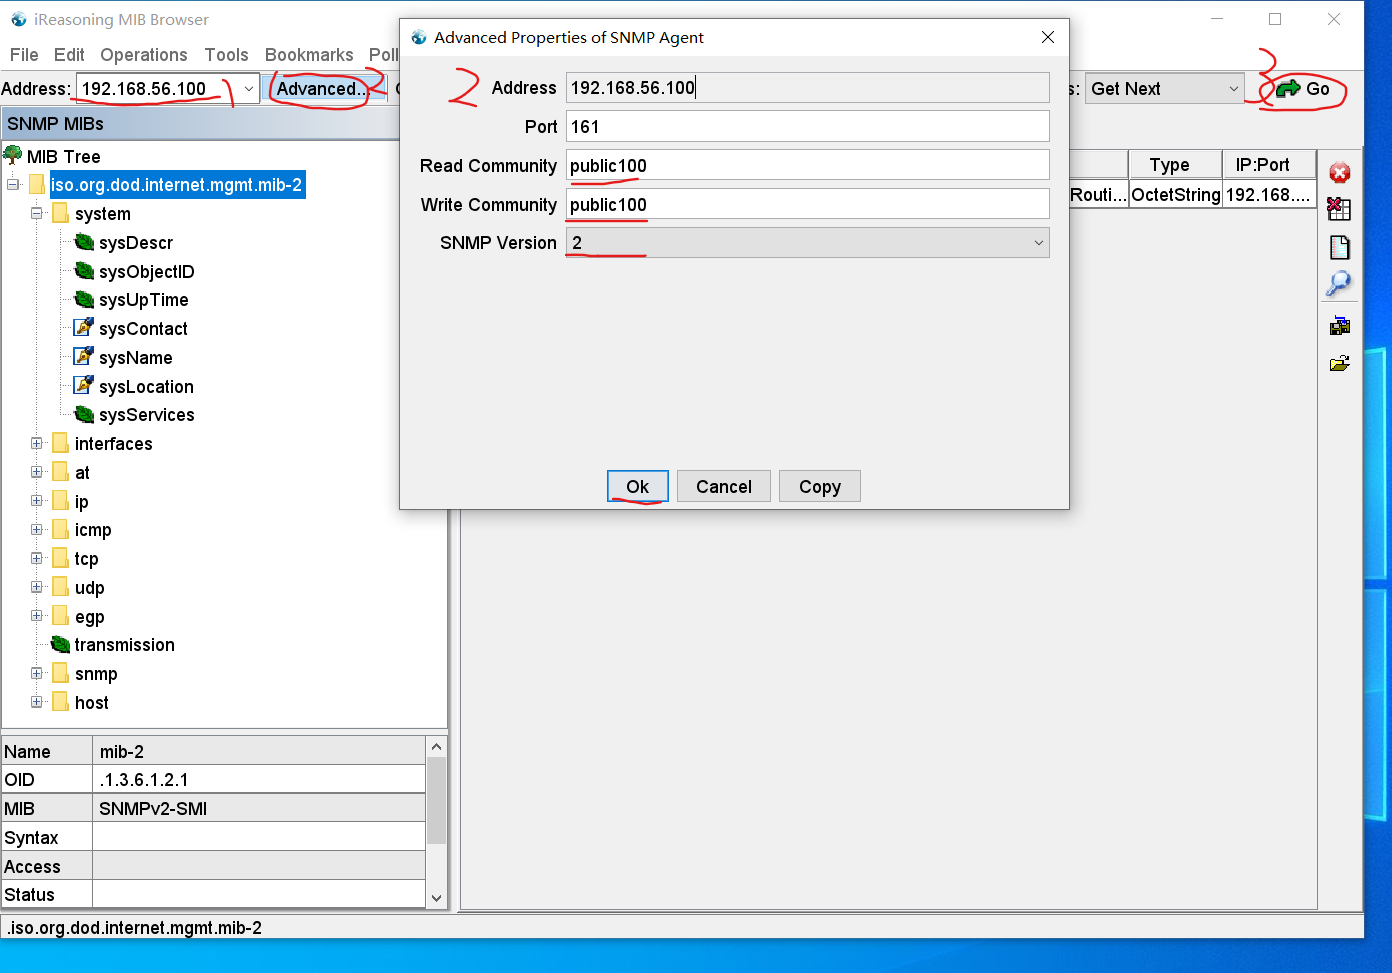Click the sysUpTime node in the tree
This screenshot has width=1392, height=973.
pos(145,299)
